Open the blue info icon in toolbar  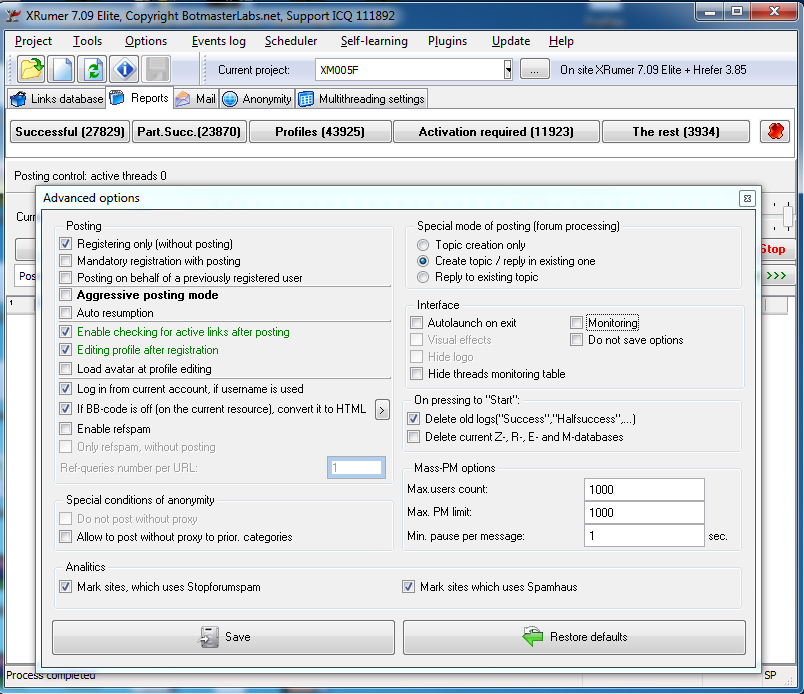pyautogui.click(x=124, y=69)
